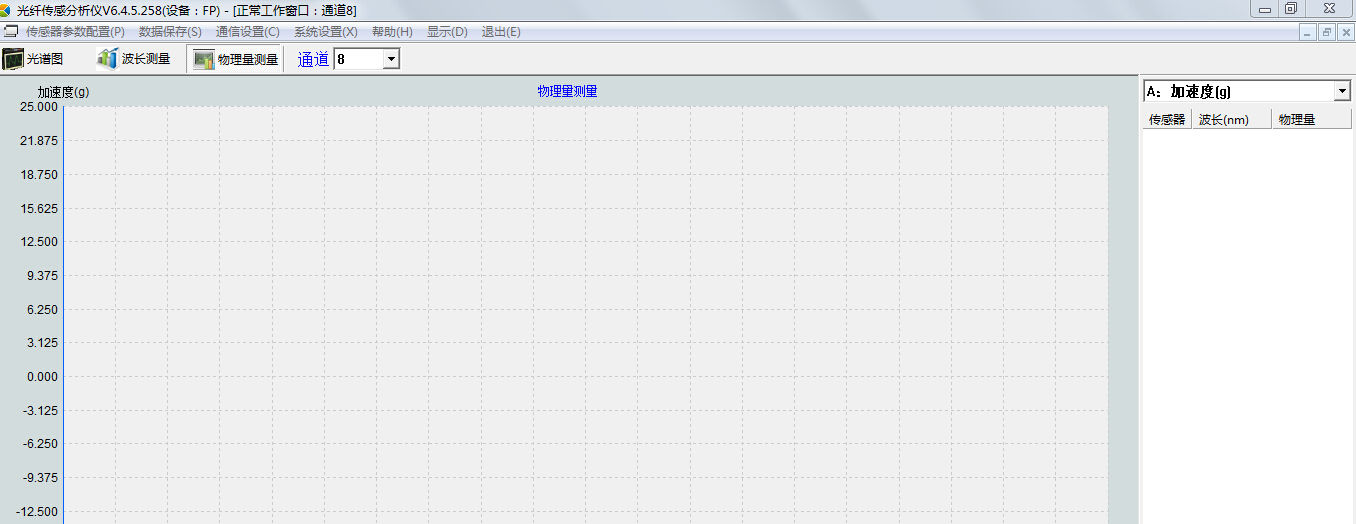The height and width of the screenshot is (524, 1356).
Task: Open the 传感器参数配置(P) menu
Action: (75, 32)
